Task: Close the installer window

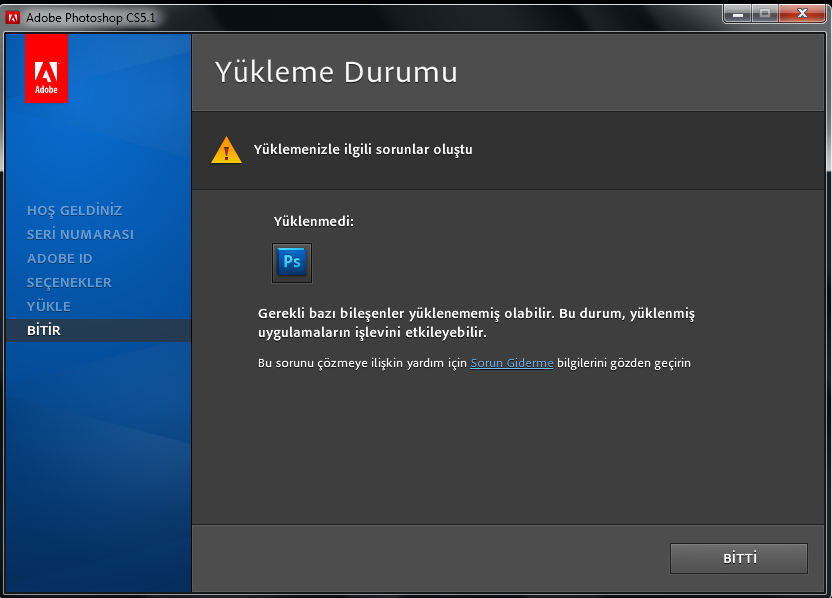Action: [802, 14]
